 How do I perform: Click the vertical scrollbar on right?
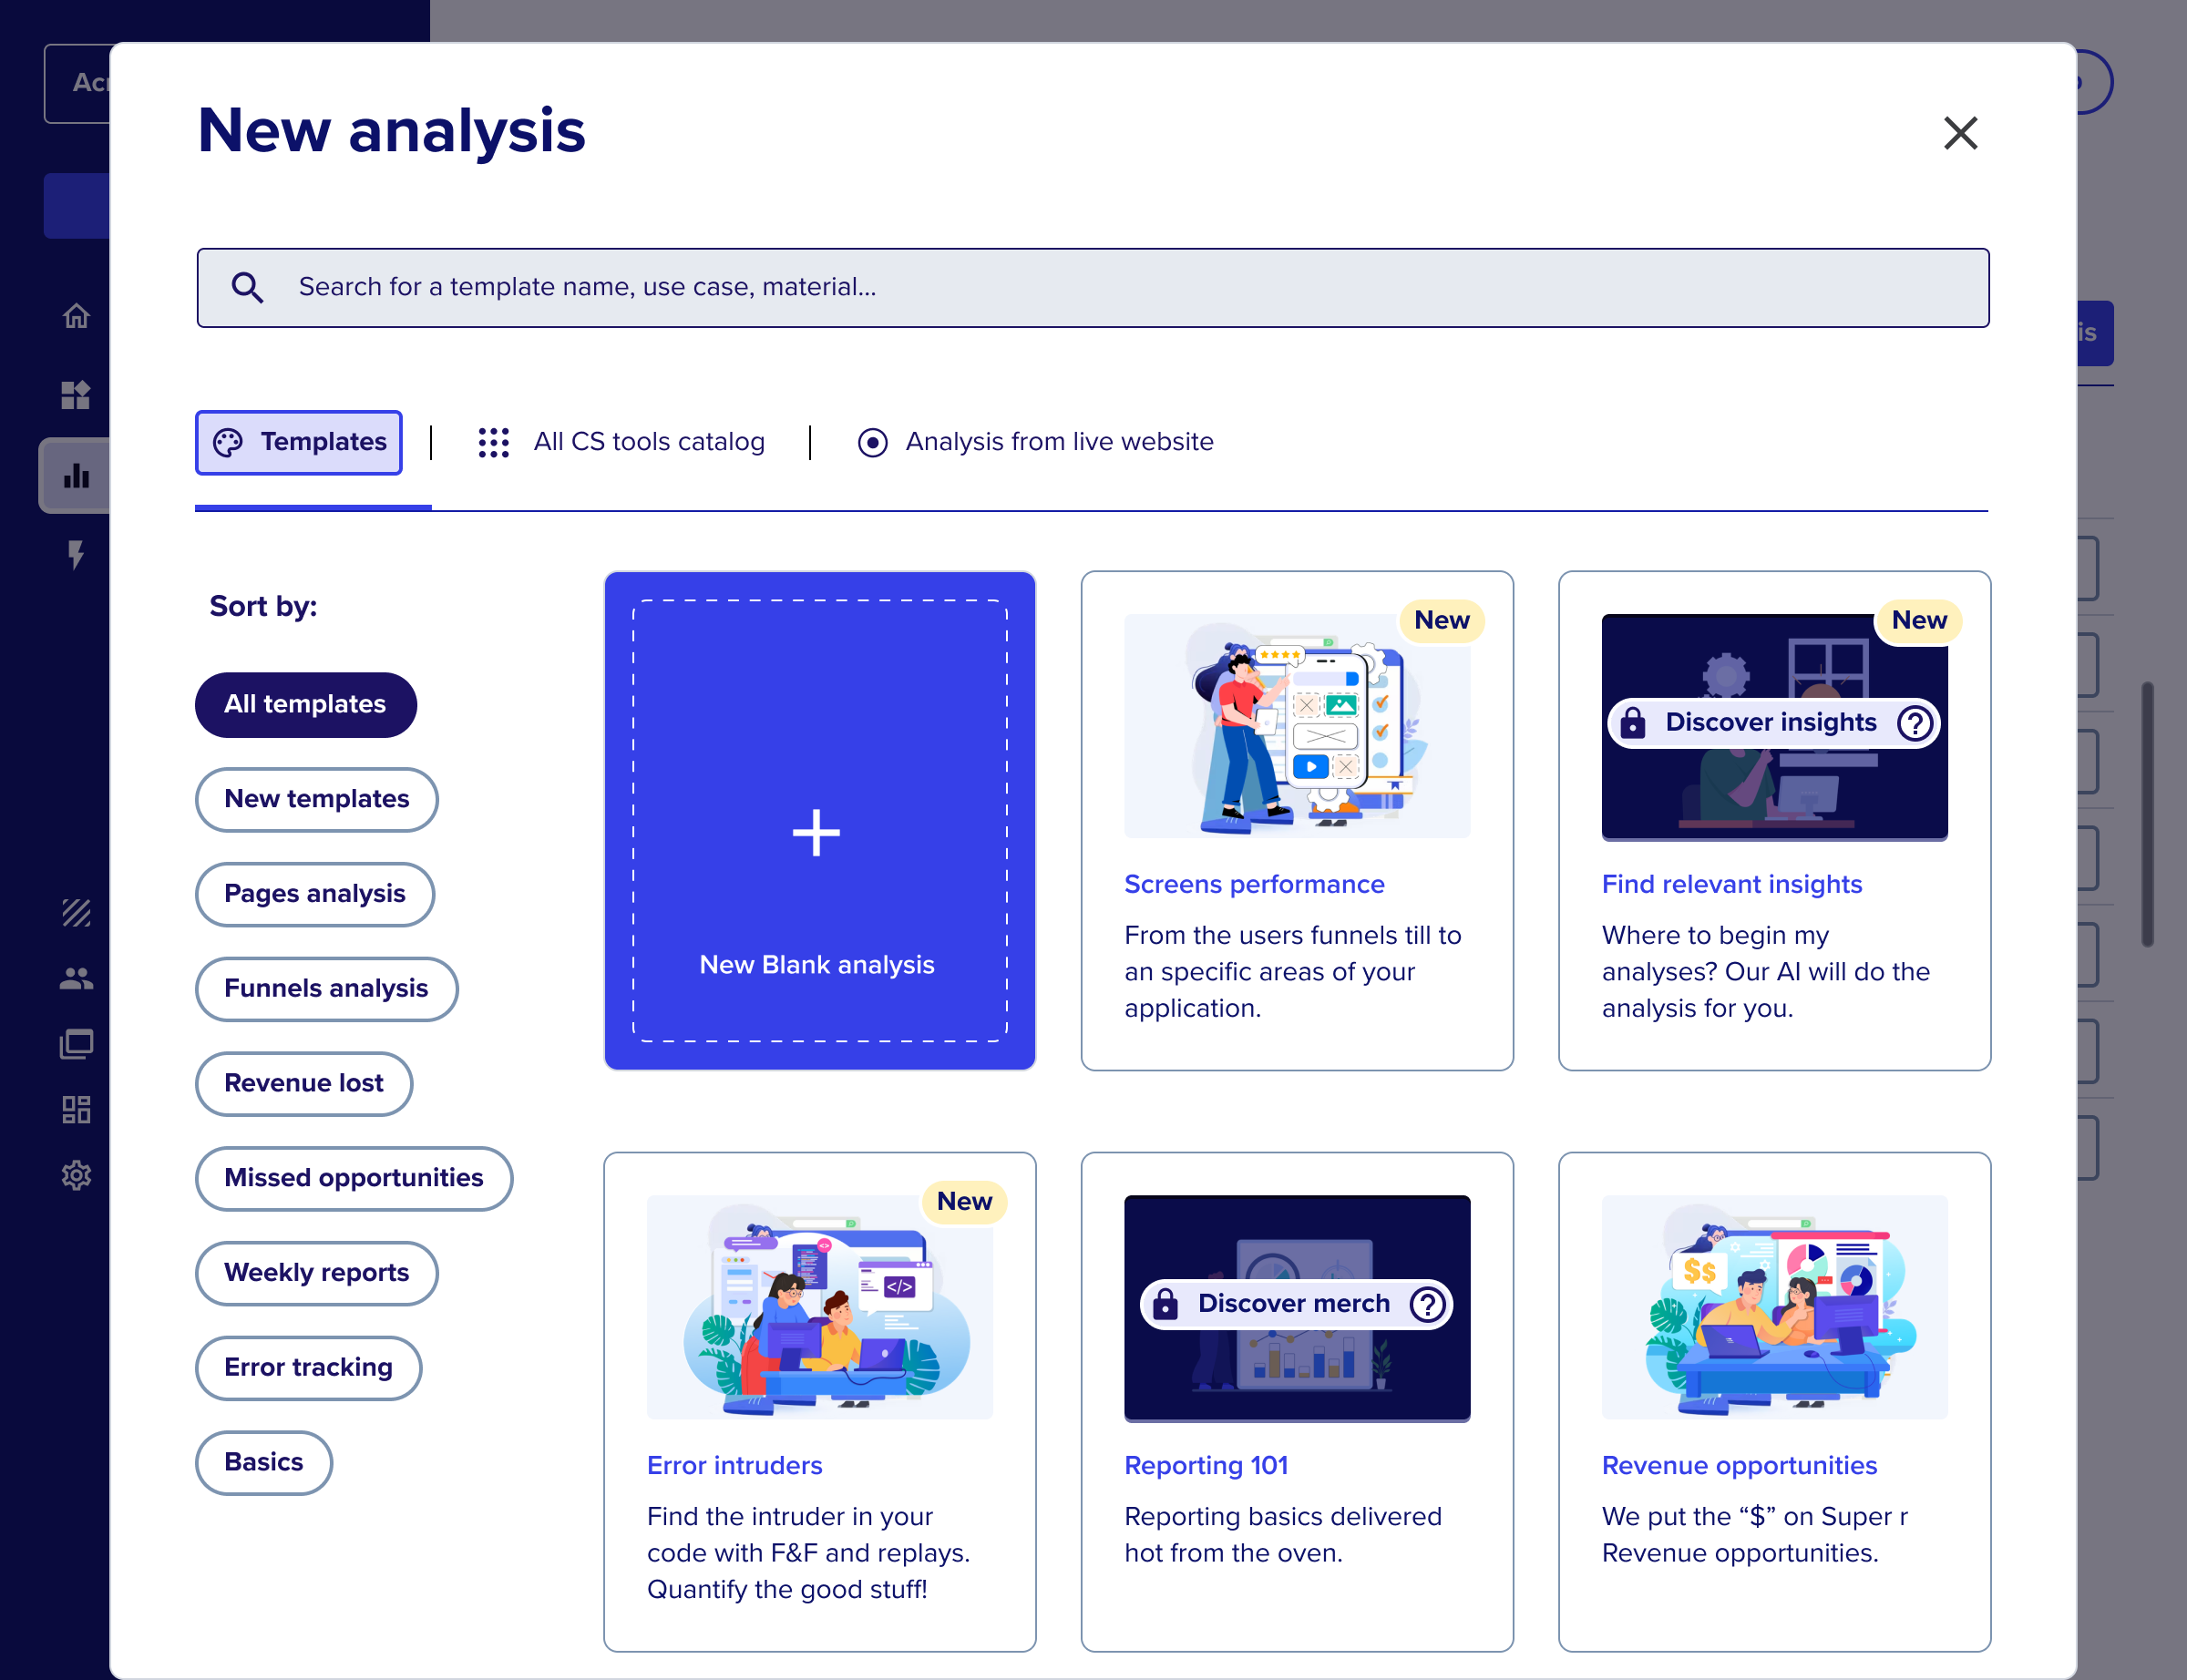click(x=2146, y=814)
